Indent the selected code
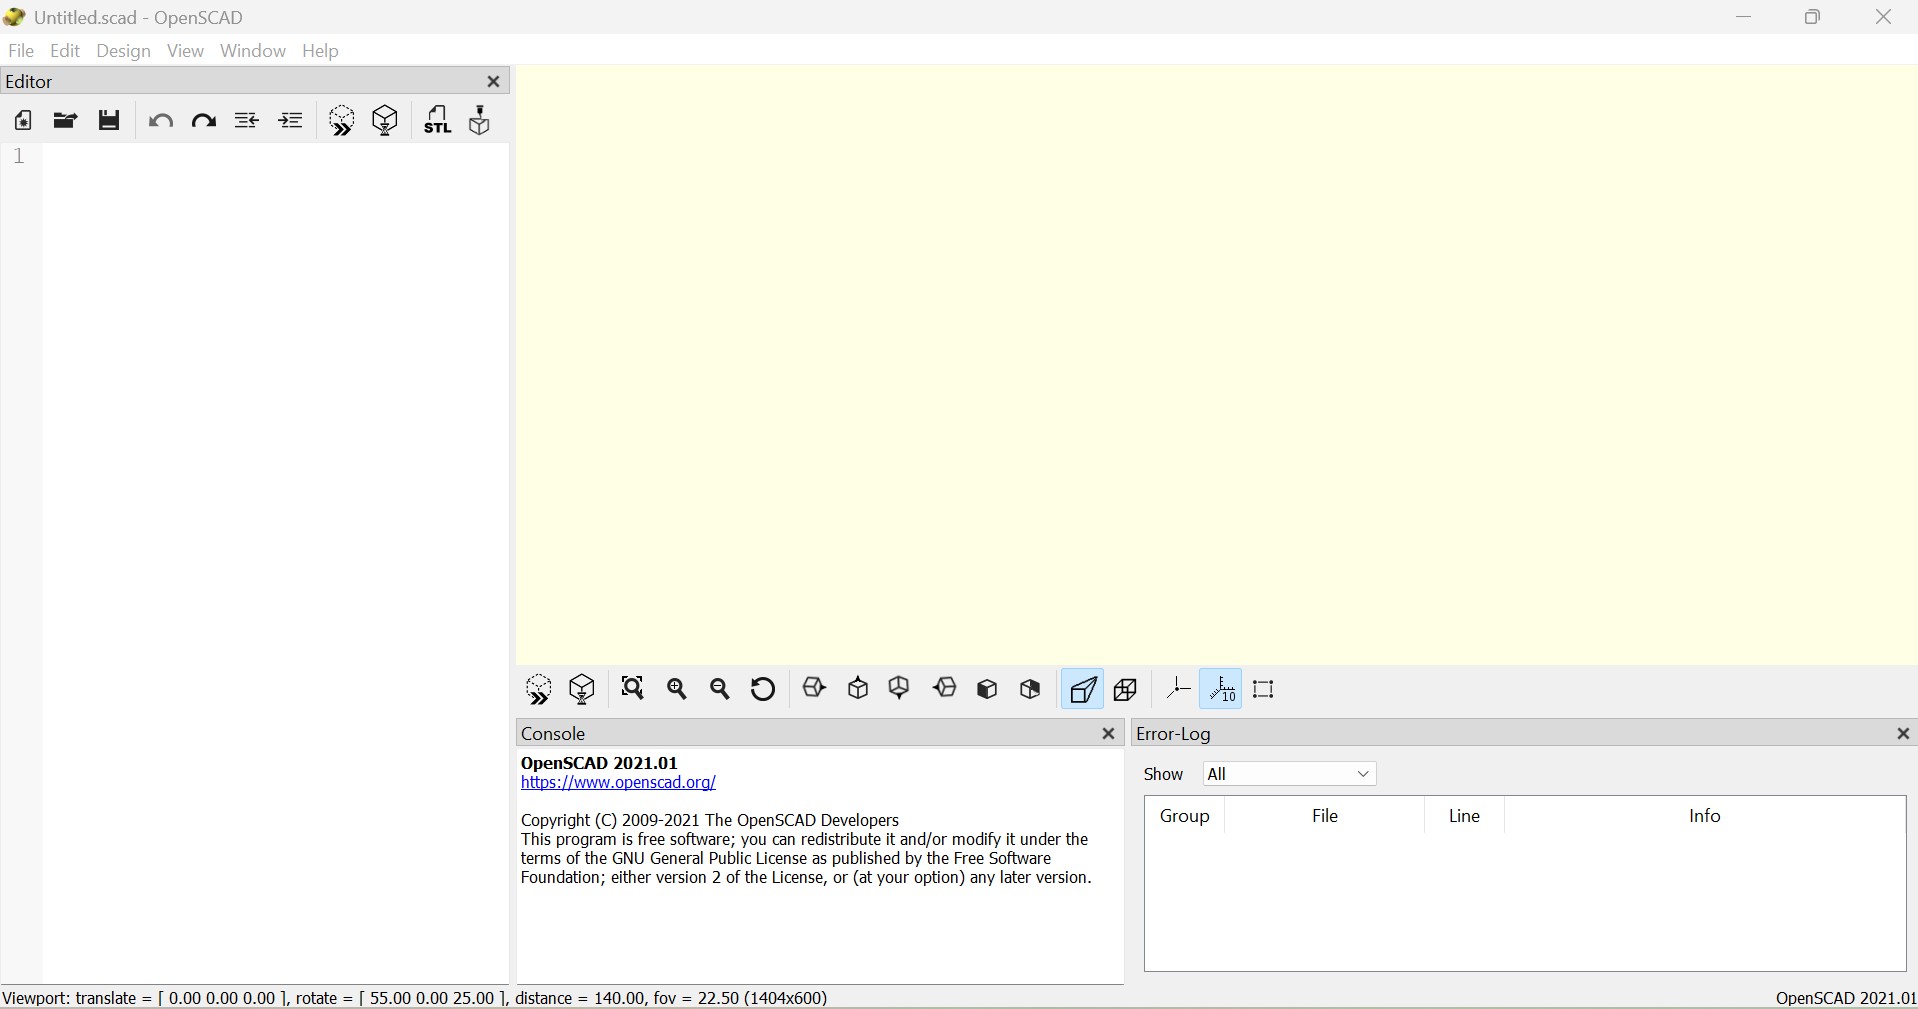 291,121
